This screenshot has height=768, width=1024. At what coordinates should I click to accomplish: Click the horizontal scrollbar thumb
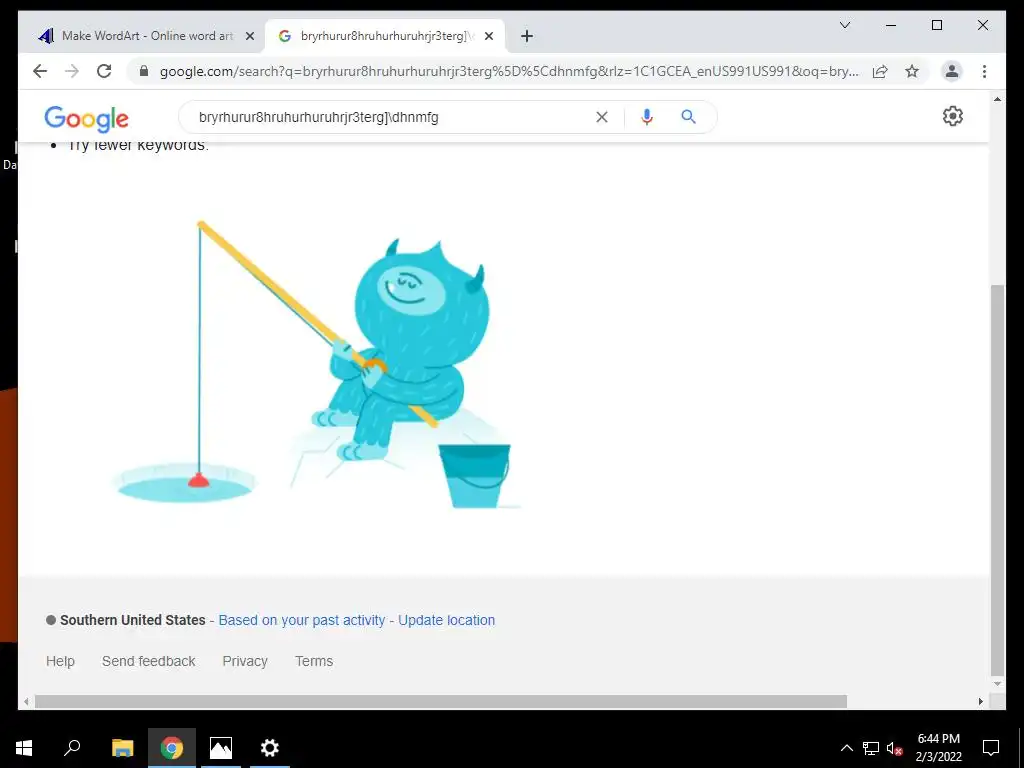[x=441, y=701]
